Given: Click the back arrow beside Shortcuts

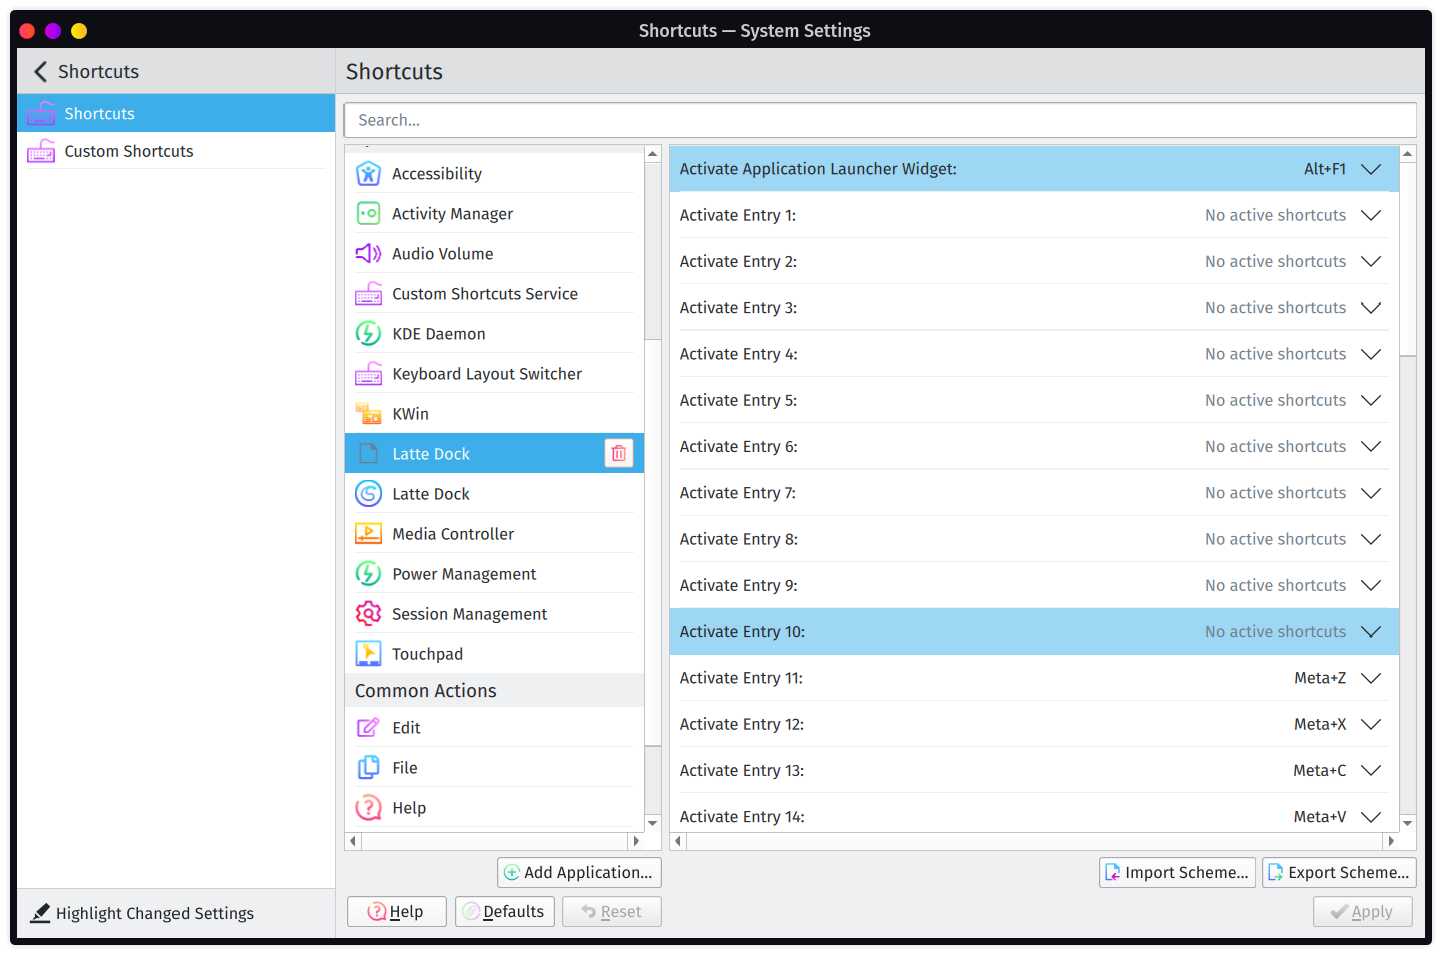Looking at the screenshot, I should pos(40,72).
